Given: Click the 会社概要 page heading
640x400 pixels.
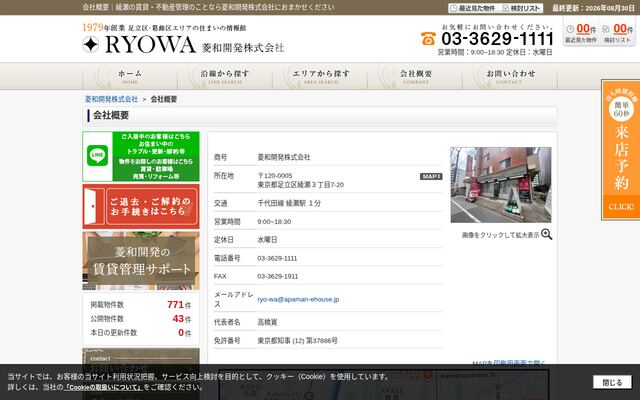Looking at the screenshot, I should (111, 116).
